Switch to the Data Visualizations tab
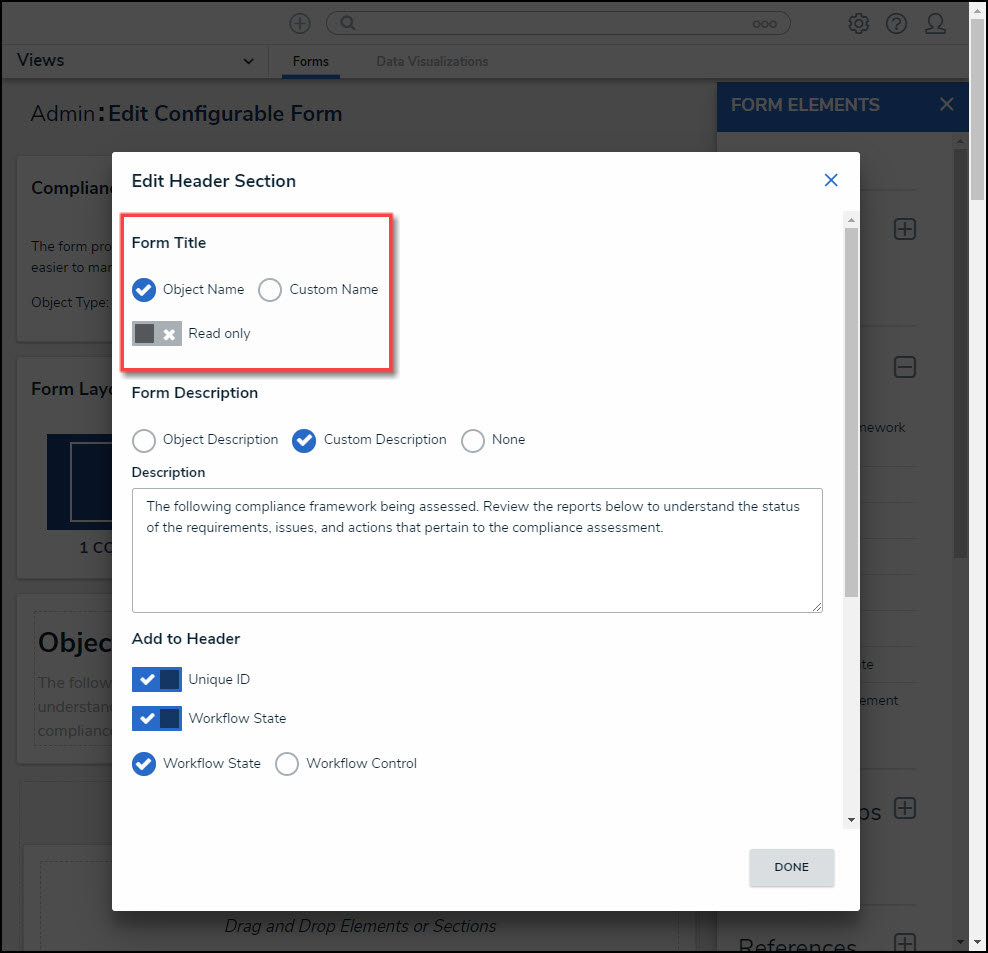988x953 pixels. [x=432, y=62]
